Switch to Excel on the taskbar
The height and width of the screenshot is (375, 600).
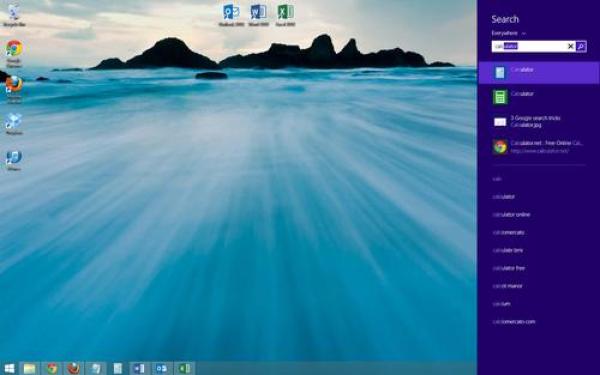[x=184, y=368]
